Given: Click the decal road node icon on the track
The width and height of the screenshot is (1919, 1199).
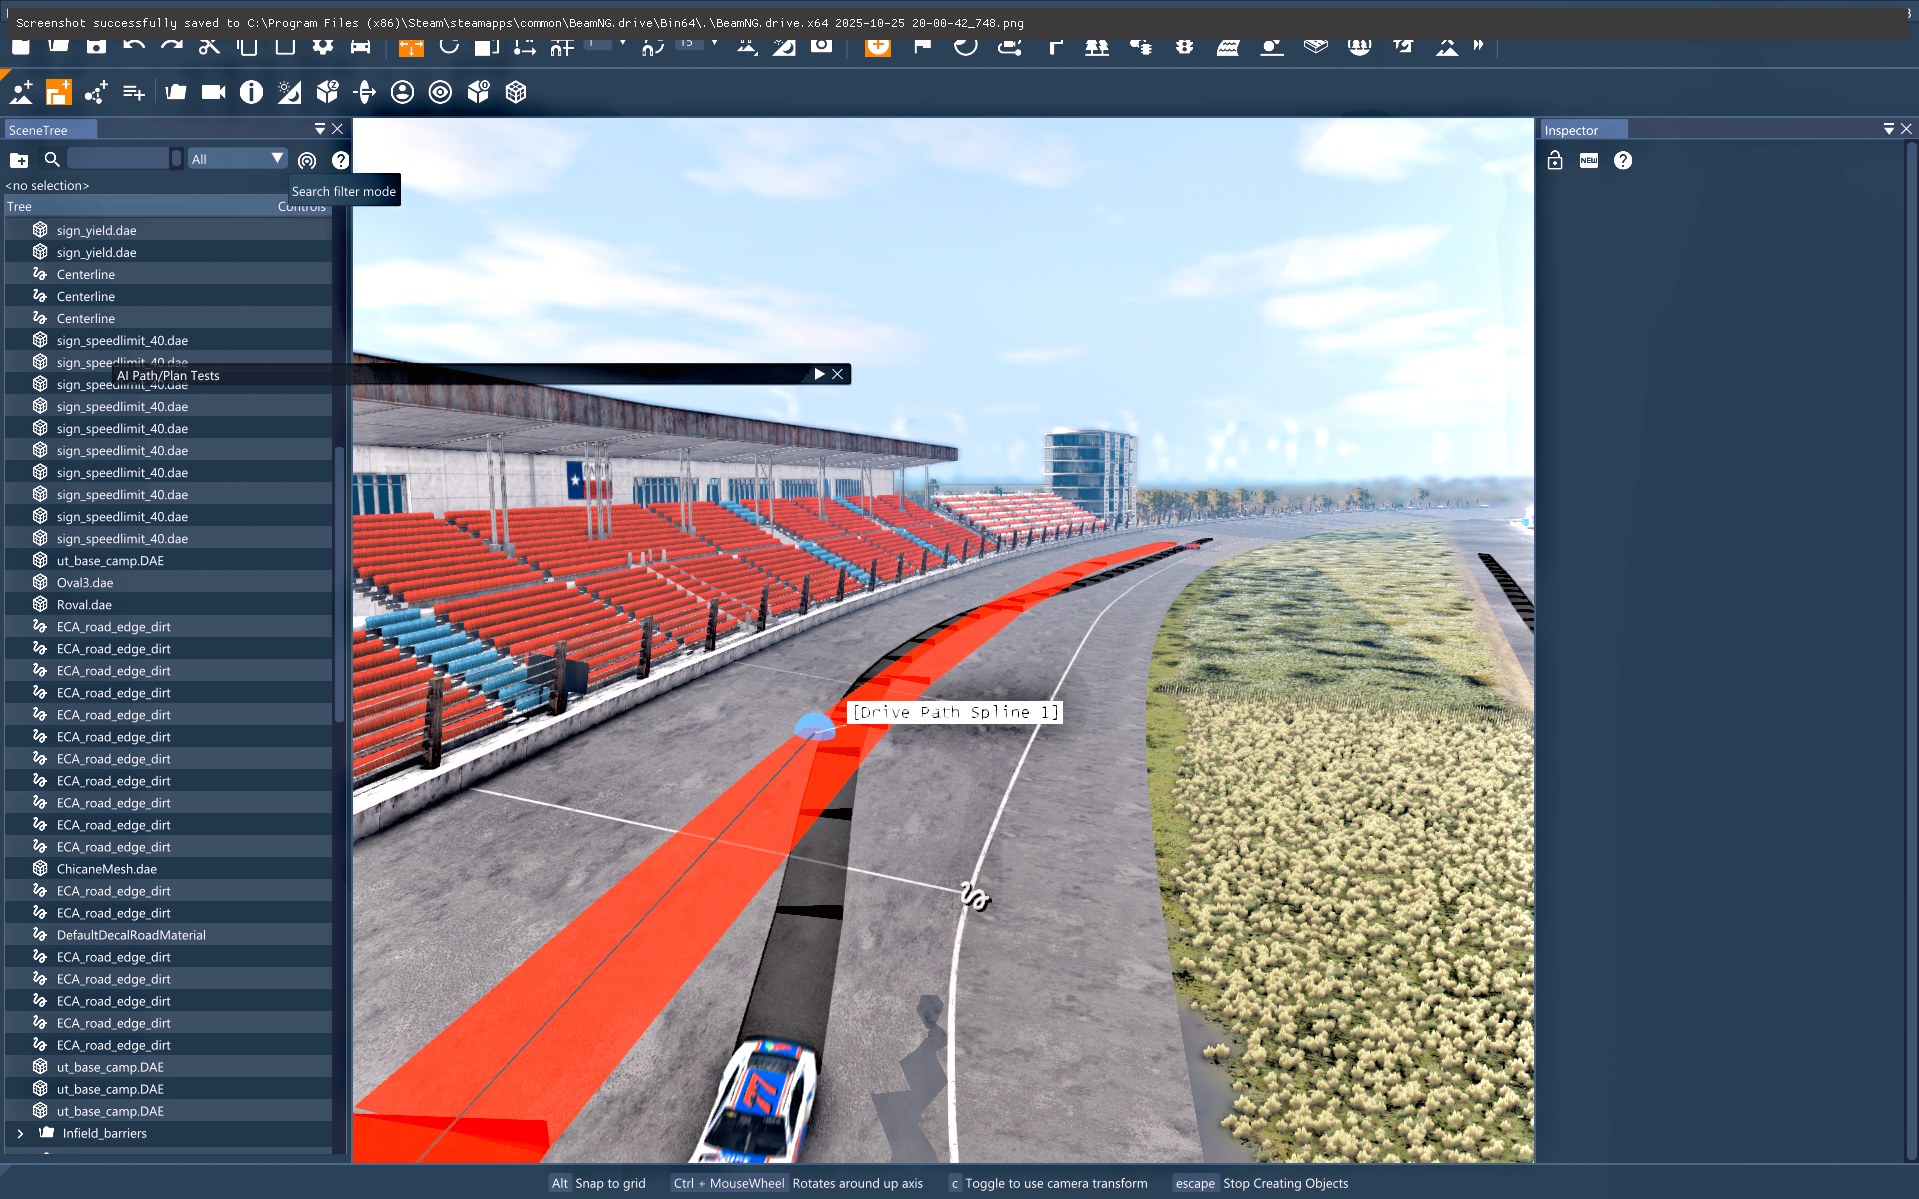Looking at the screenshot, I should (975, 896).
